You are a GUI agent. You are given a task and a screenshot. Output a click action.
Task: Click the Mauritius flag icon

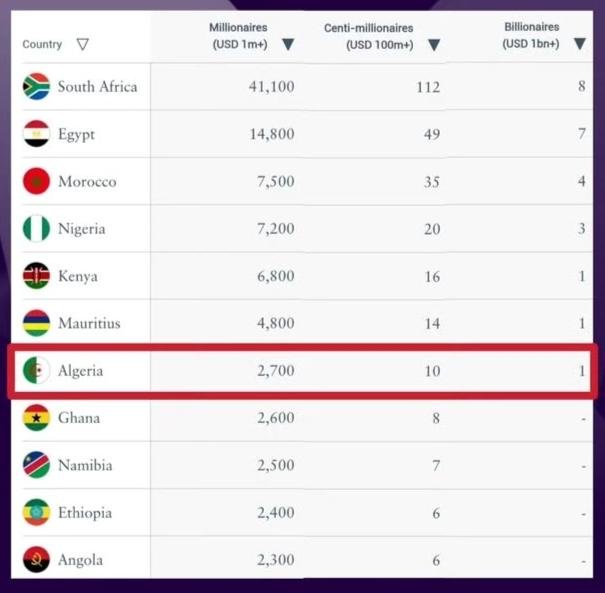(36, 323)
